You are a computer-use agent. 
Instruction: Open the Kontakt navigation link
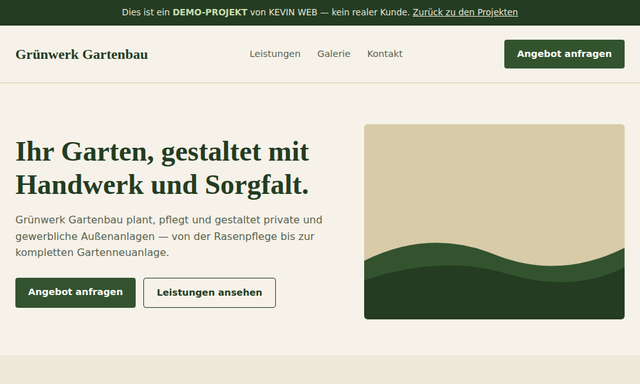[384, 54]
